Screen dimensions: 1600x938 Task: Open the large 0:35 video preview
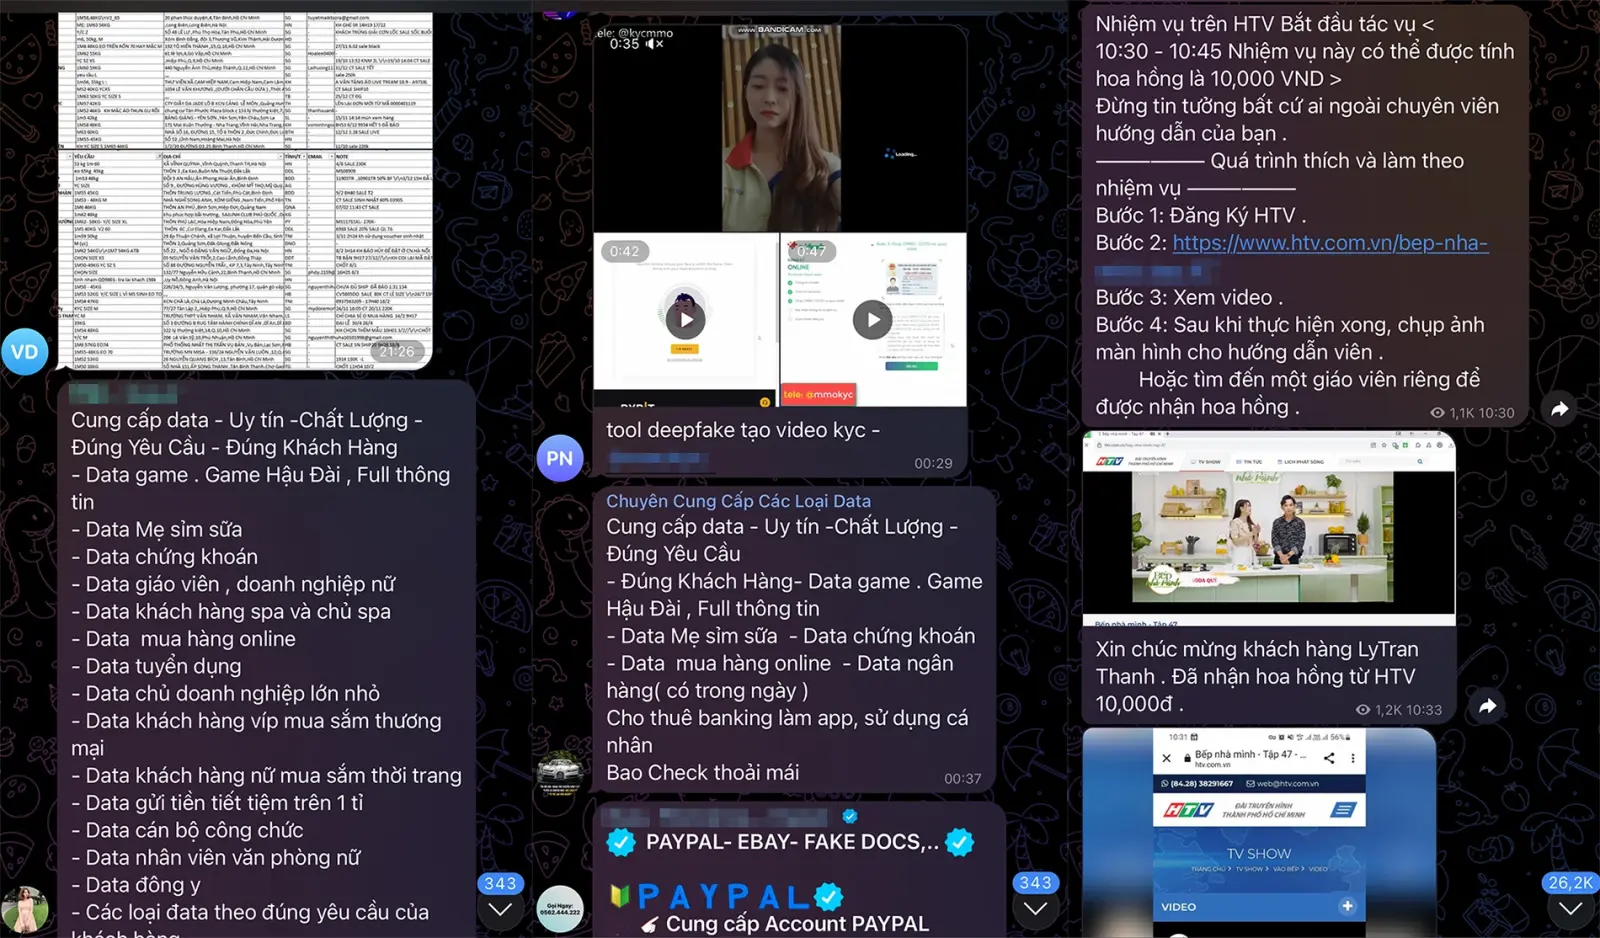tap(780, 130)
